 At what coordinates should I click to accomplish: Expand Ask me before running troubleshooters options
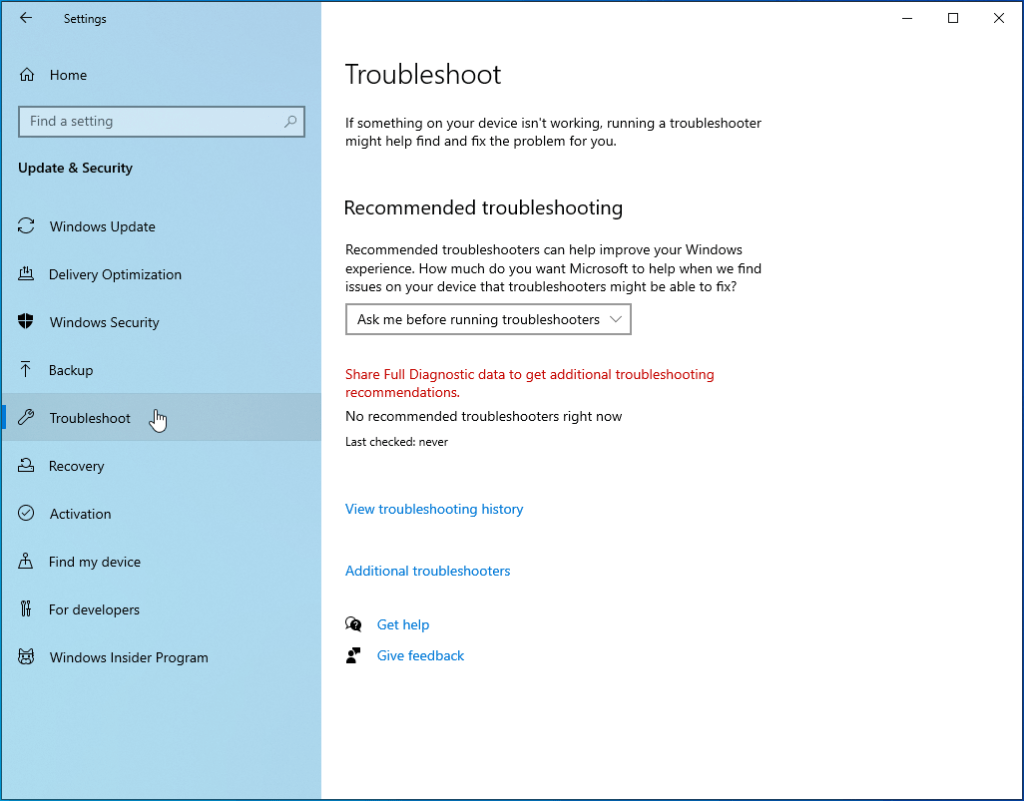click(488, 319)
